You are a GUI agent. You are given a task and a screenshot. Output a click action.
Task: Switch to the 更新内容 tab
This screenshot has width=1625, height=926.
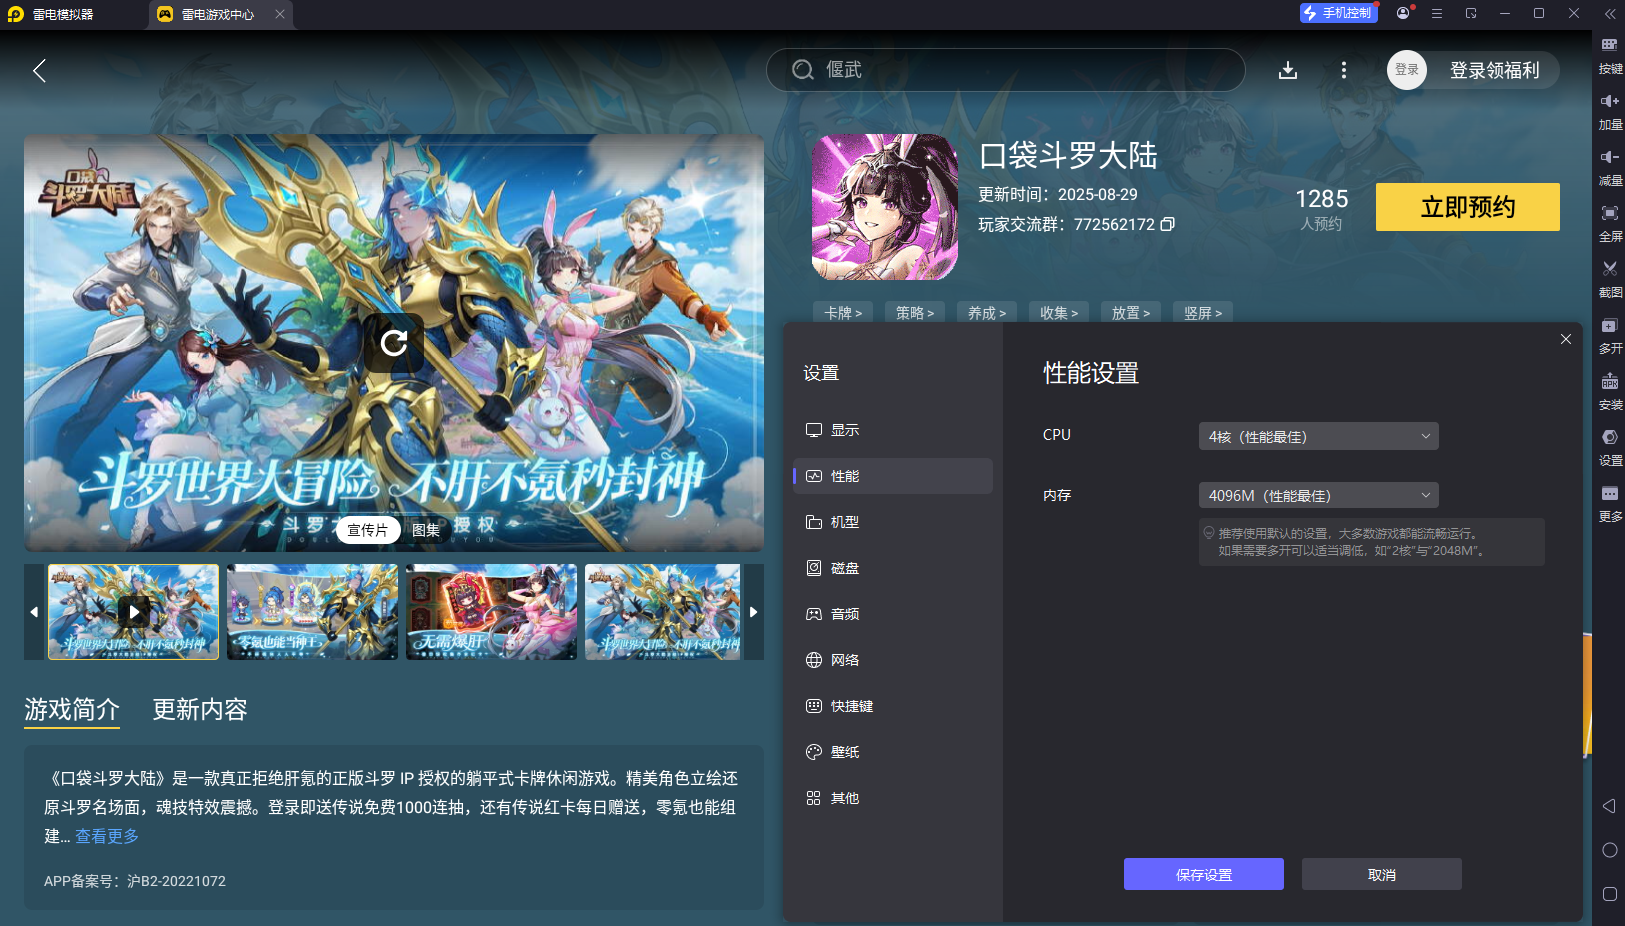click(x=200, y=710)
